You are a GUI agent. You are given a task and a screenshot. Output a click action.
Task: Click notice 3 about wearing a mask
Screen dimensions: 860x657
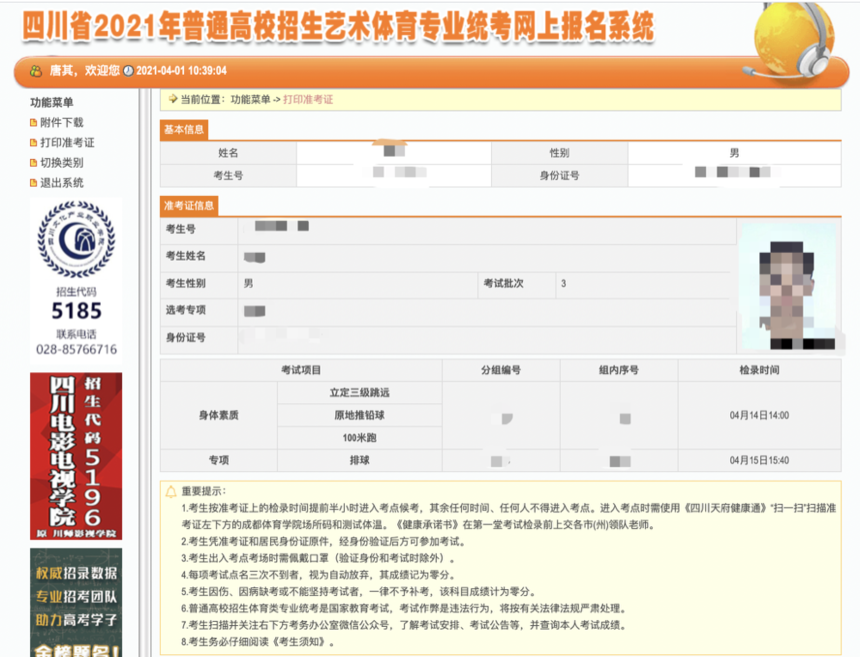tap(318, 558)
